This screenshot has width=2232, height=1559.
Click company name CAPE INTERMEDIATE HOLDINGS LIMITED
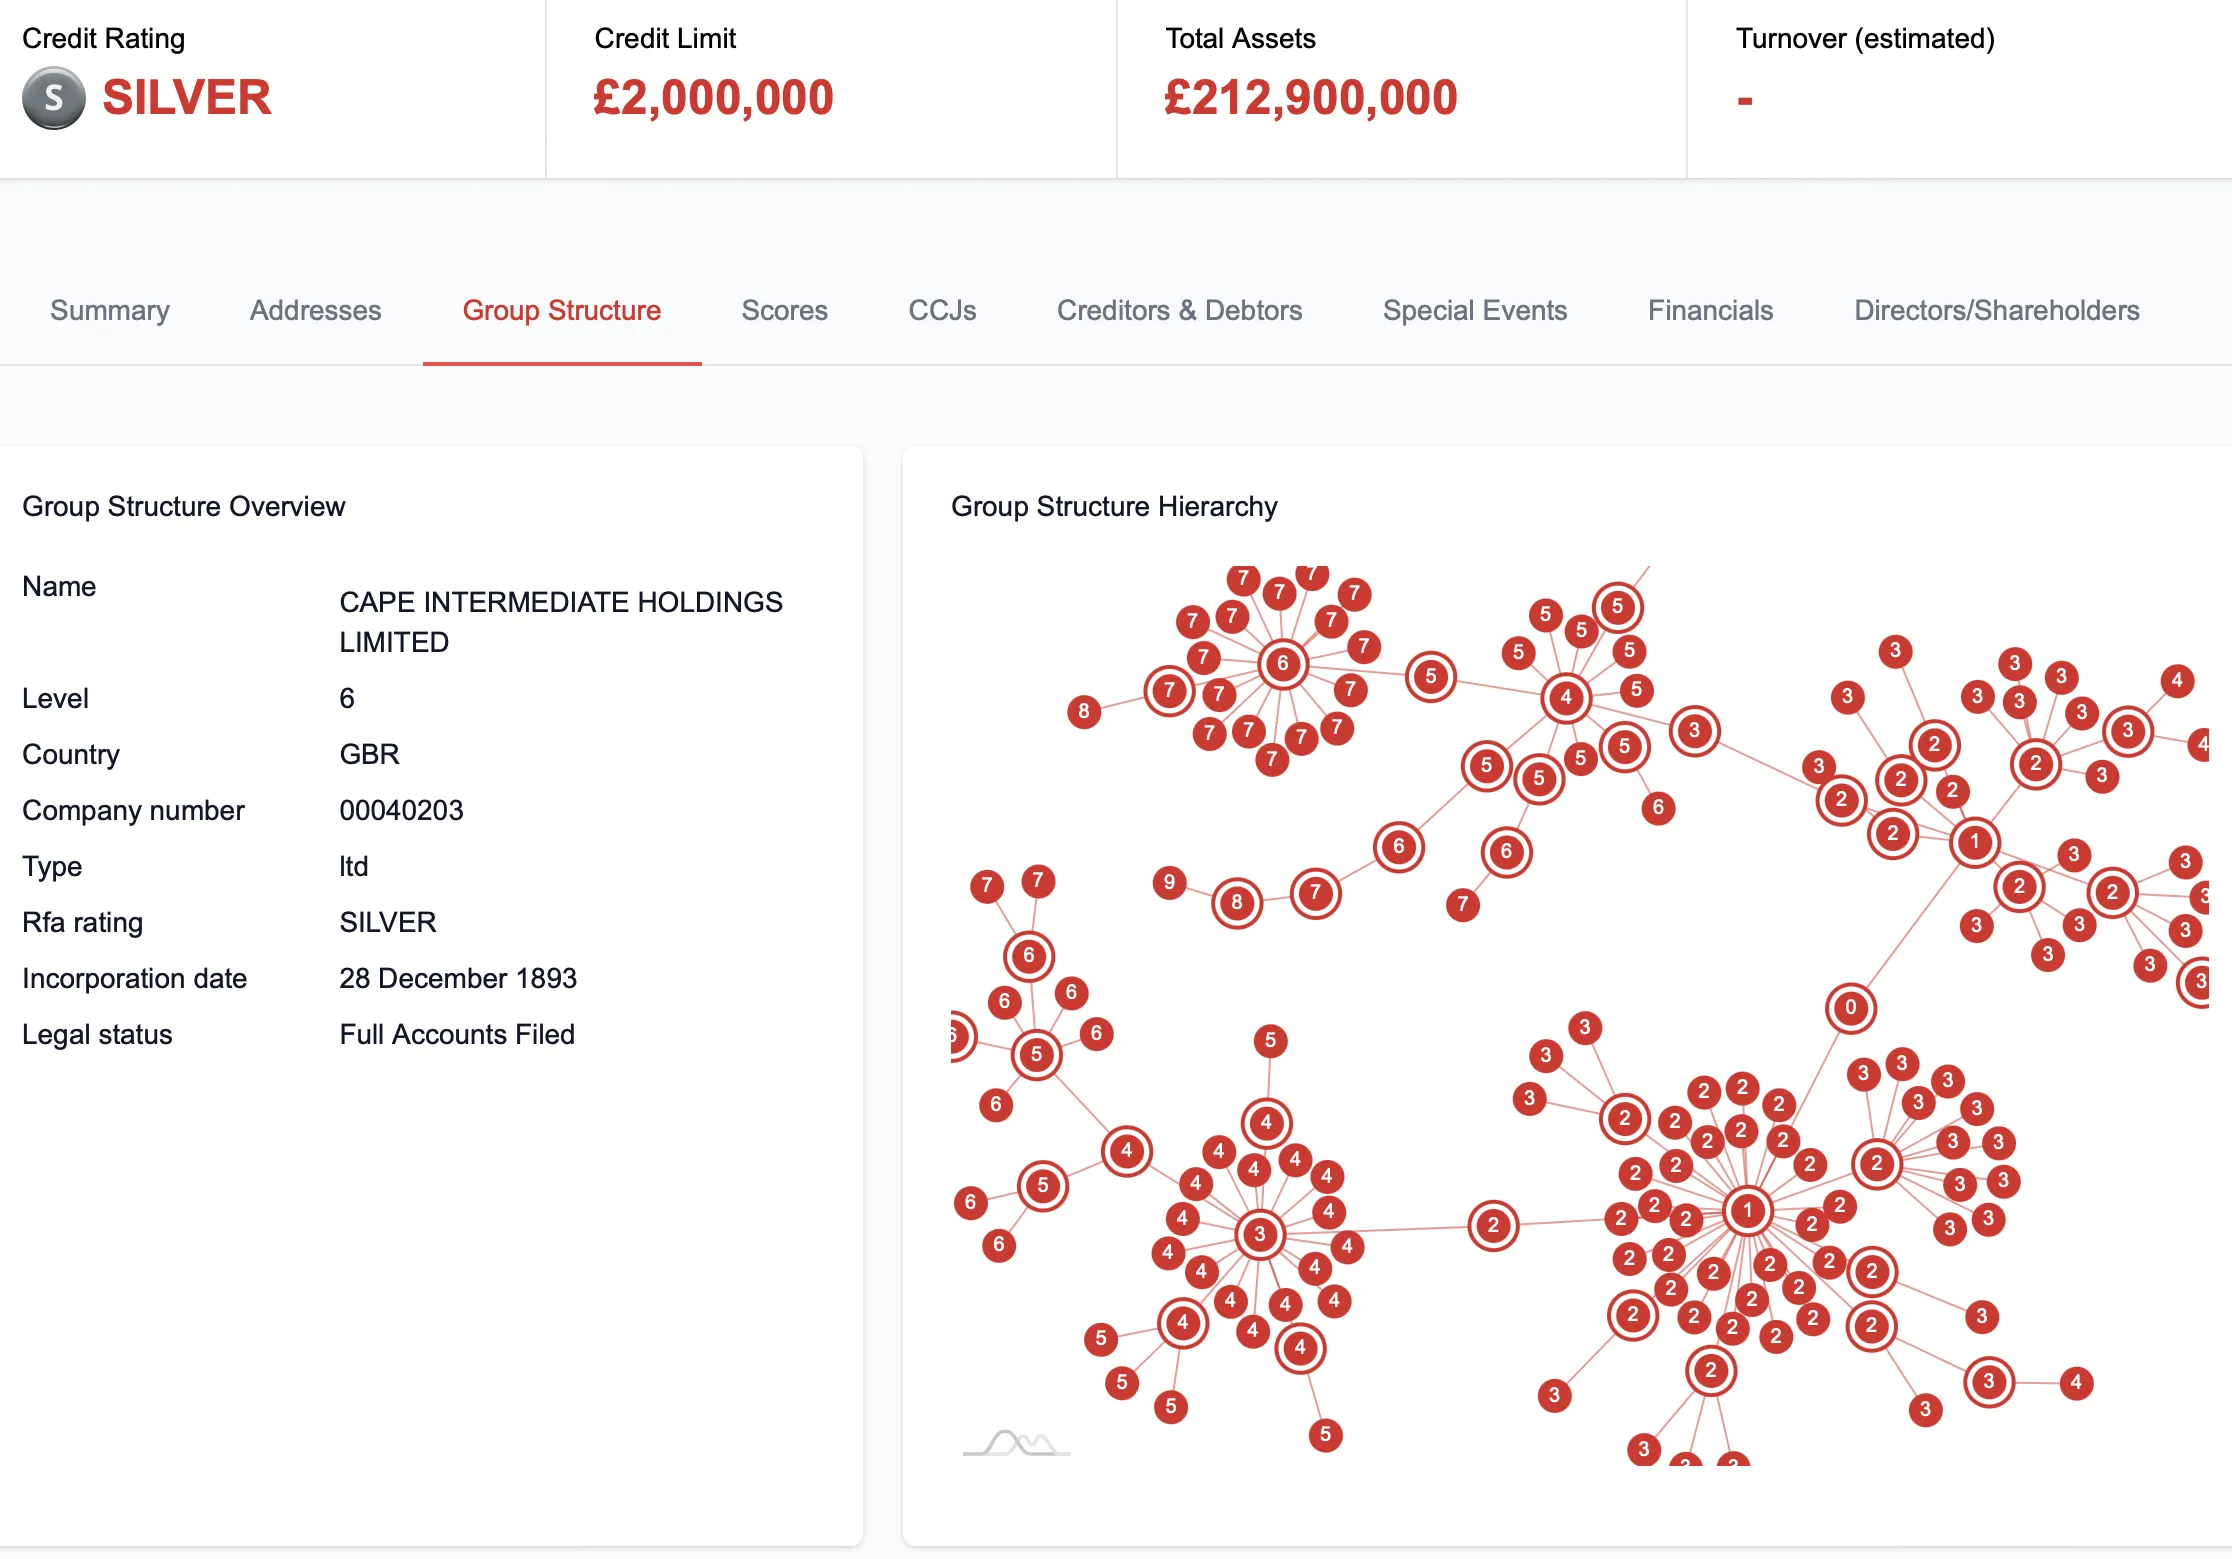point(560,622)
